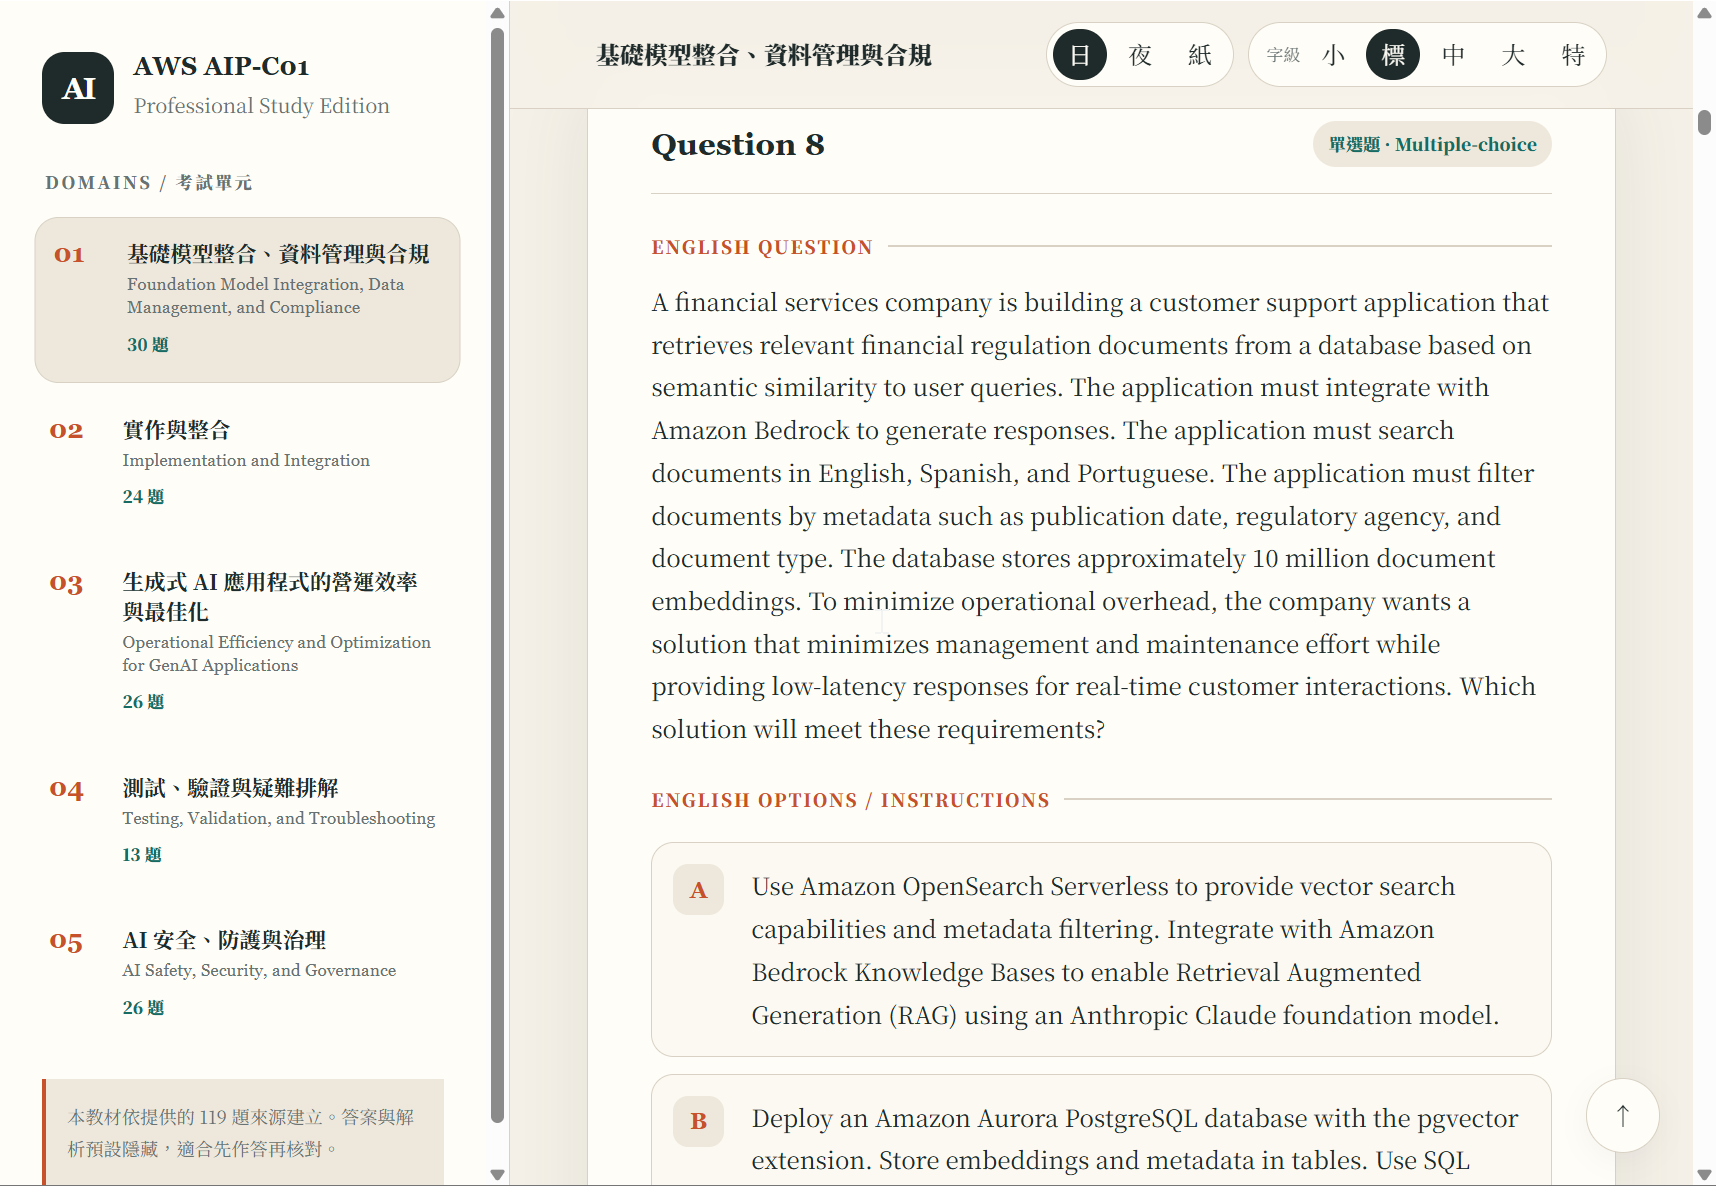Select answer option B Aurora PostgreSQL pgvector
Image resolution: width=1716 pixels, height=1186 pixels.
[x=1101, y=1130]
